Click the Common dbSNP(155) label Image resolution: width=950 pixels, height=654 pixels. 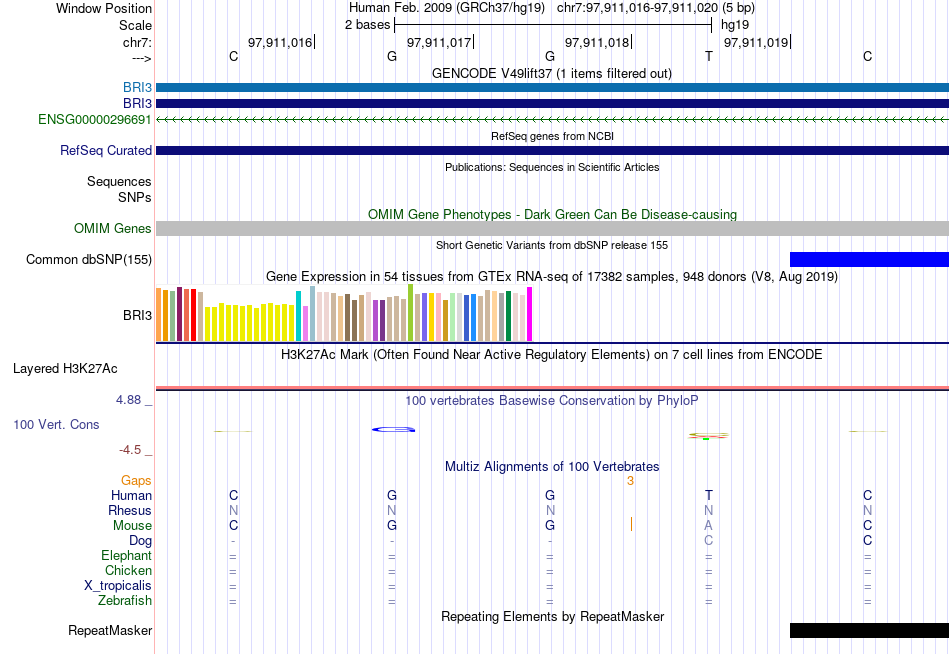tap(89, 259)
